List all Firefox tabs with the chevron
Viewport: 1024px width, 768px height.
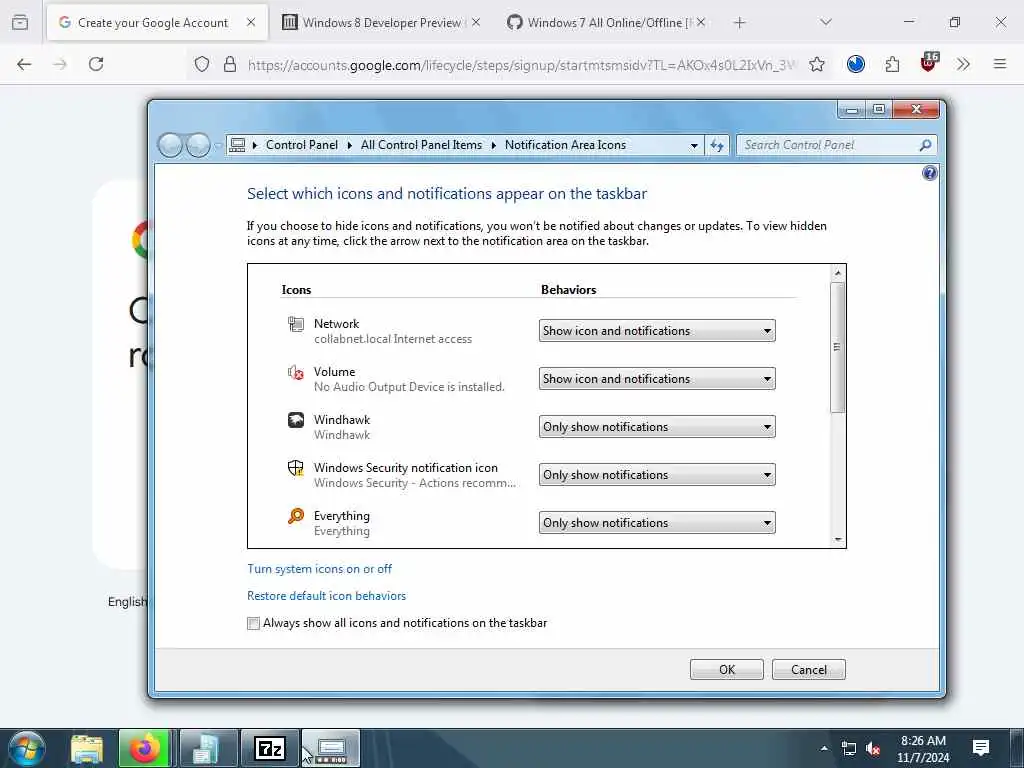pos(826,23)
